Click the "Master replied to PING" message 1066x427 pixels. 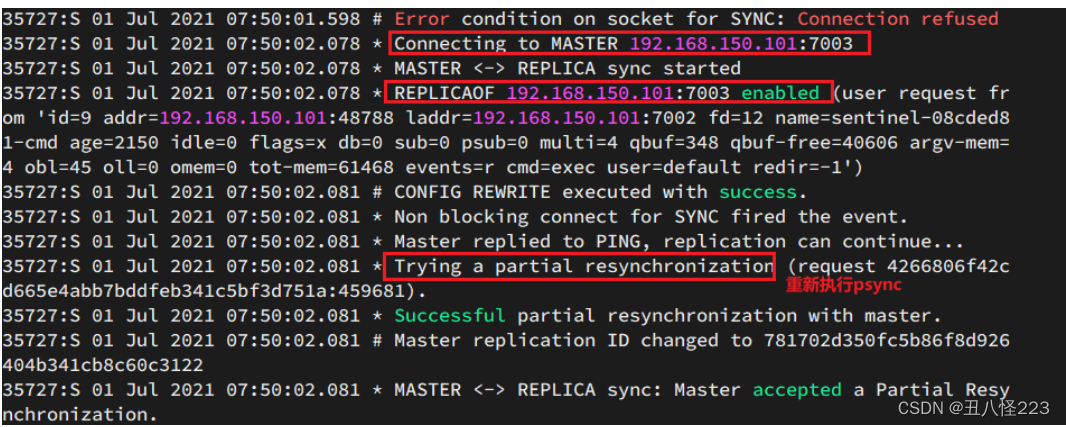[x=523, y=242]
